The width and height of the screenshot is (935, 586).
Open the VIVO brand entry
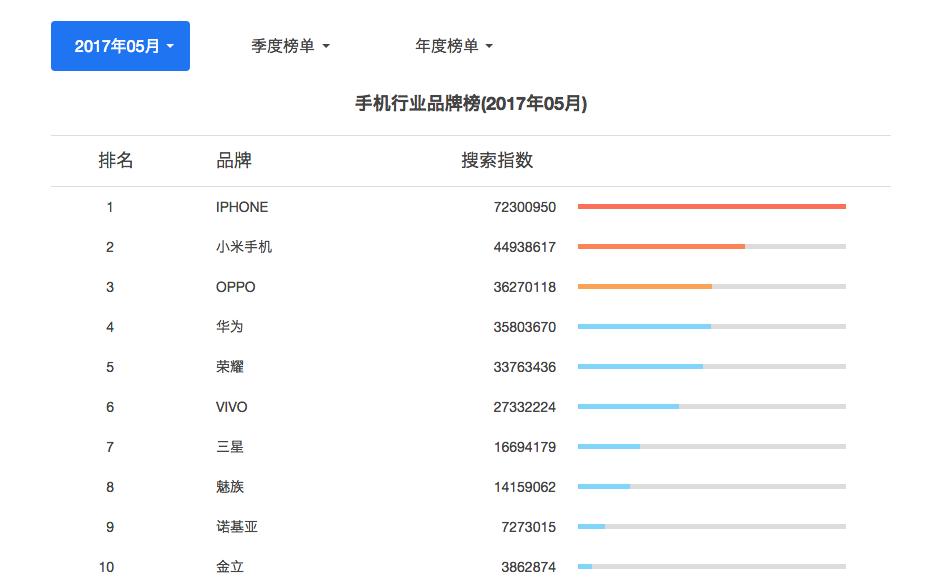[x=232, y=407]
